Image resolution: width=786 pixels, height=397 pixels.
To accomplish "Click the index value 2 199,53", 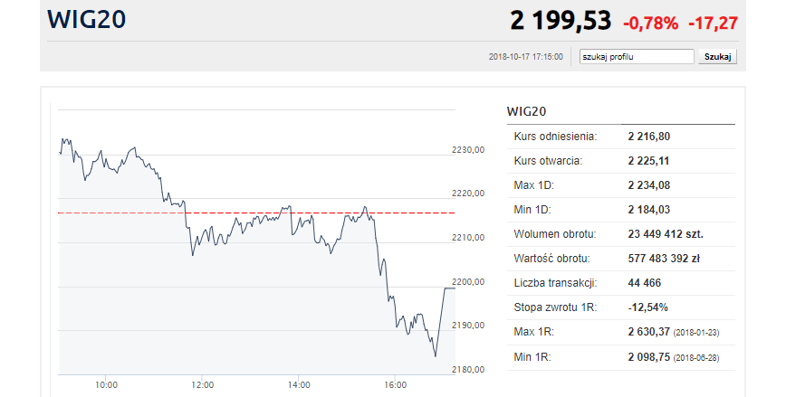I will coord(560,21).
